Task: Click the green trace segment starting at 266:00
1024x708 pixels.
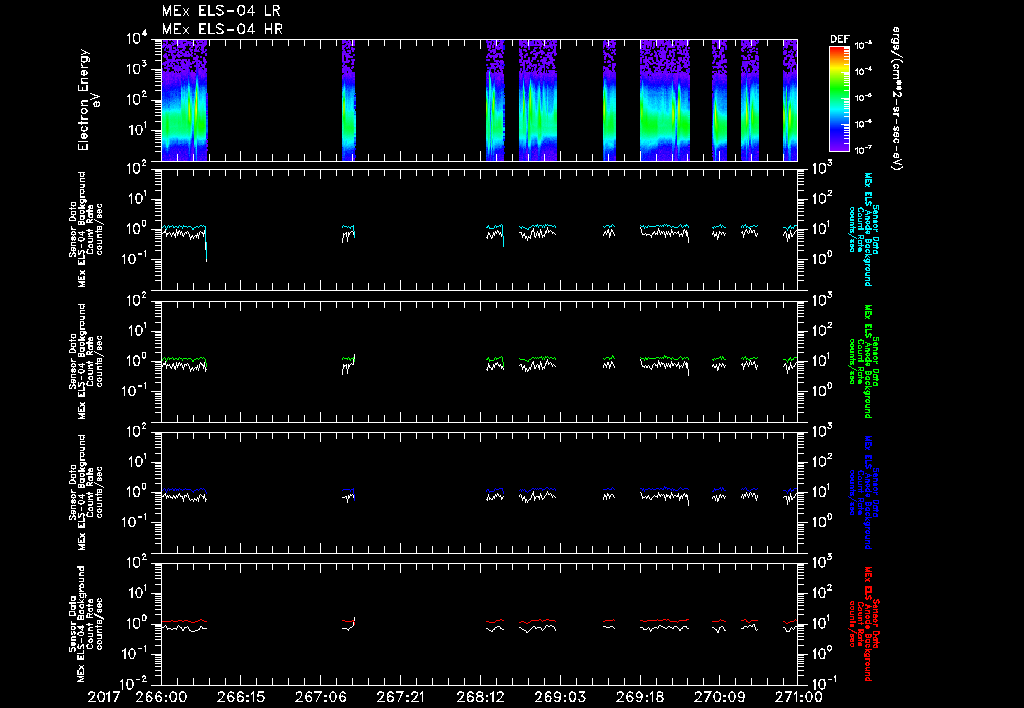Action: coord(184,359)
